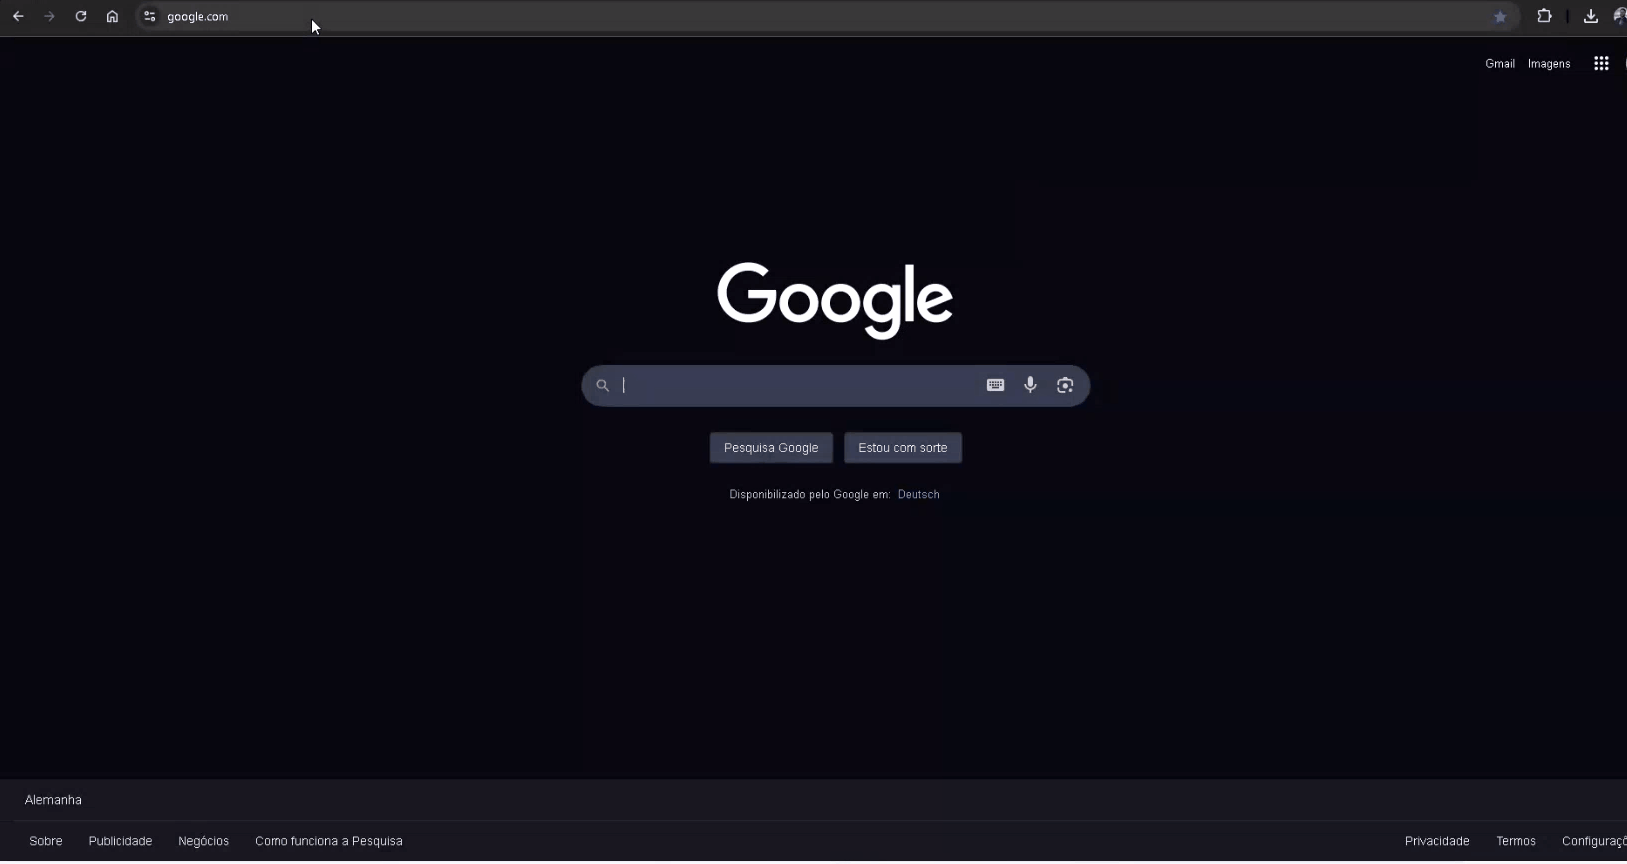Viewport: 1627px width, 864px height.
Task: Switch Google language to Deutsch
Action: [919, 495]
